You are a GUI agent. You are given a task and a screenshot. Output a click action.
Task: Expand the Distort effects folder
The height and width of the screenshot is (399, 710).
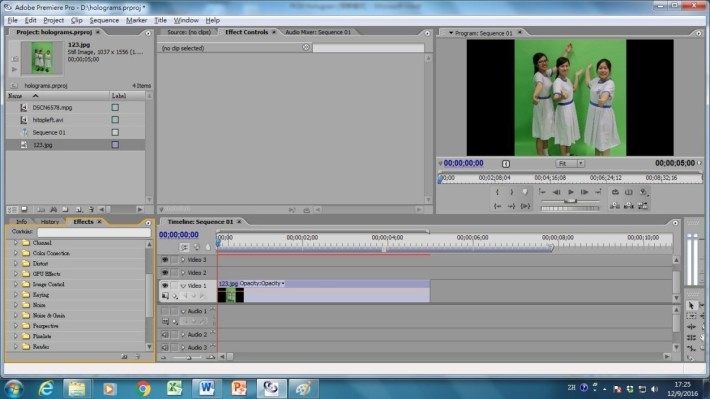[15, 264]
